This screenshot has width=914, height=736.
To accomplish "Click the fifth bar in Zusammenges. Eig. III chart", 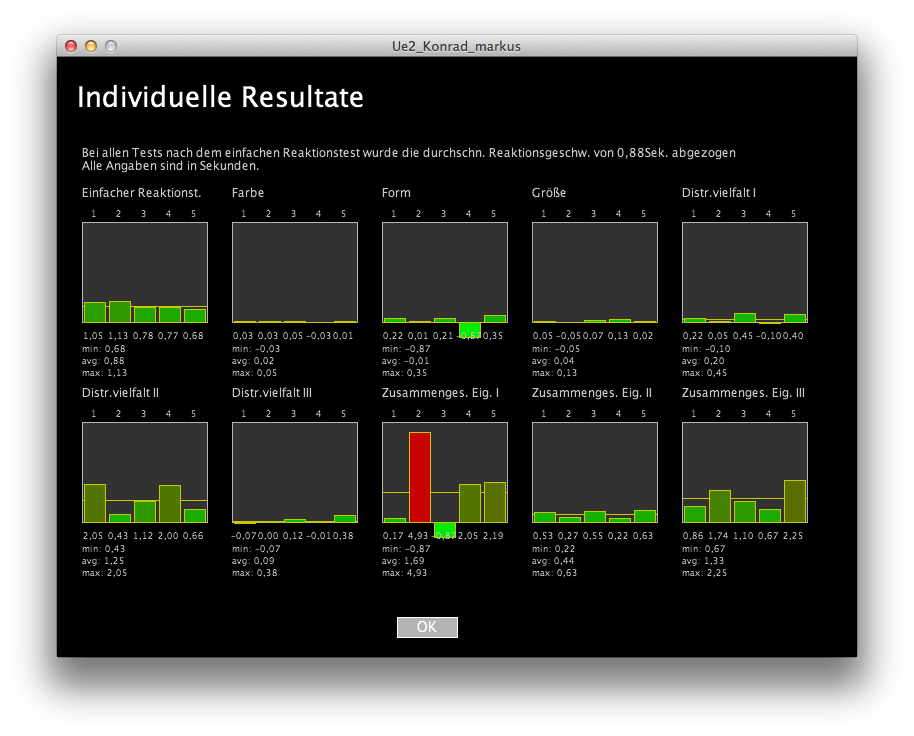I will (x=795, y=501).
